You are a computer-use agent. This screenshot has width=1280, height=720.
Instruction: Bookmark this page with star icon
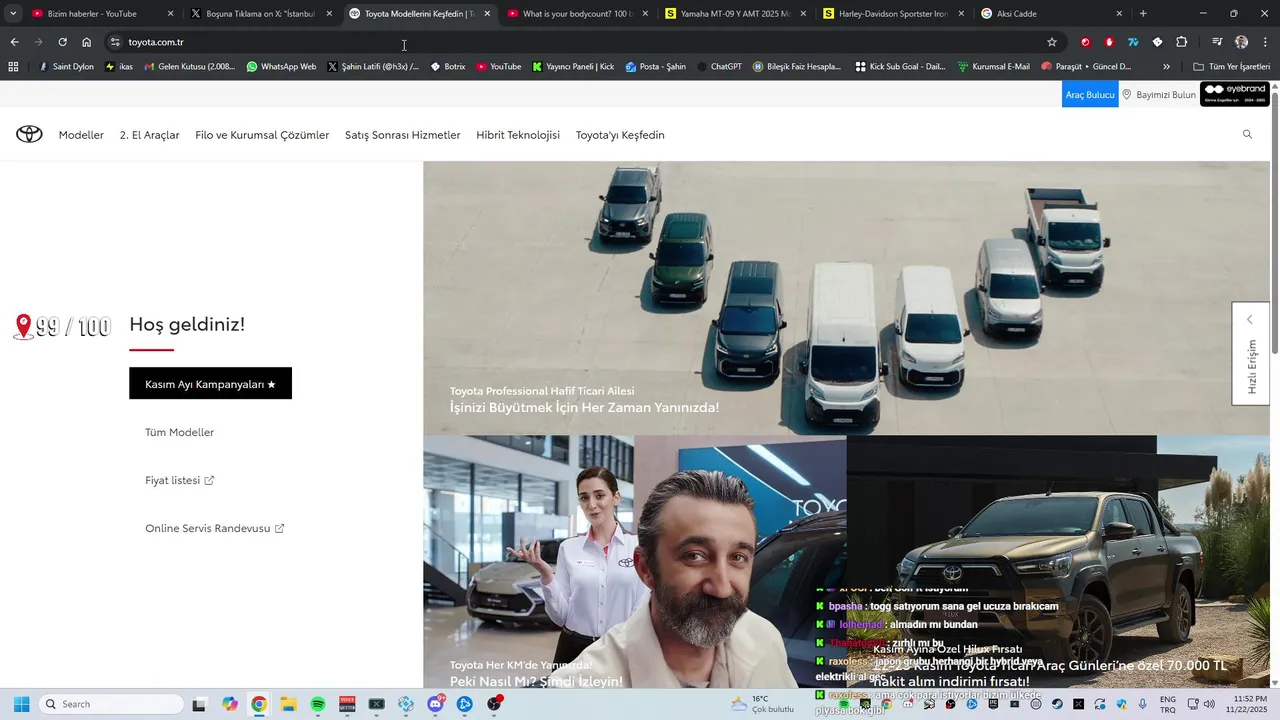pyautogui.click(x=1052, y=42)
